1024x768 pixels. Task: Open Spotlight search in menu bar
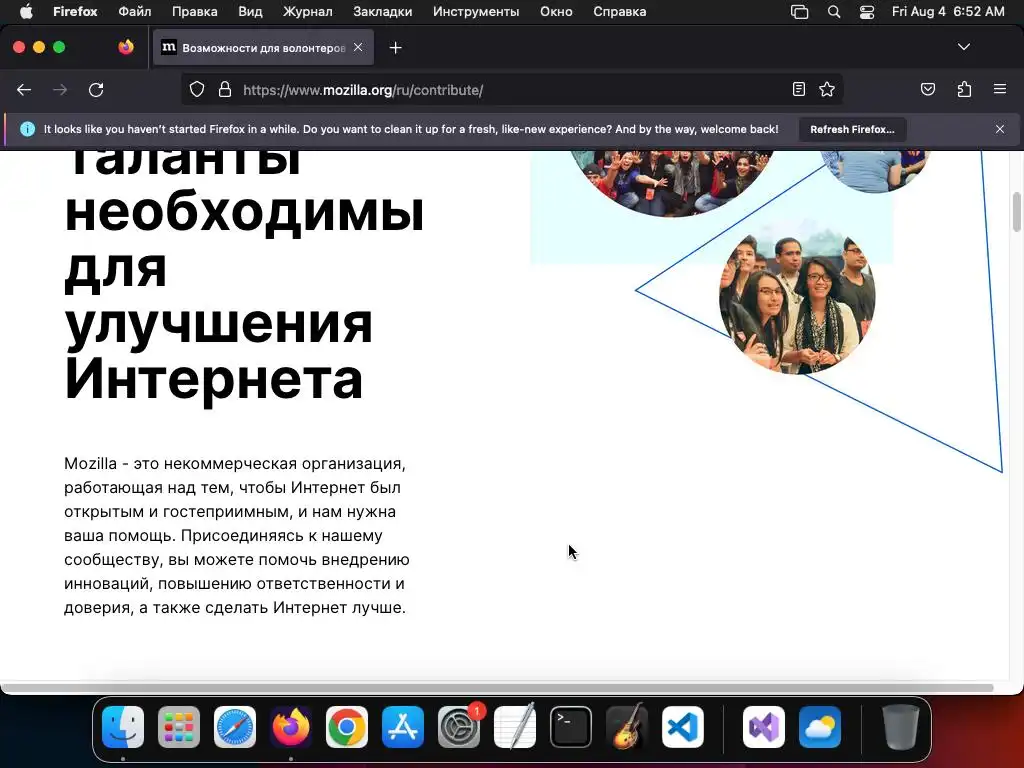click(834, 12)
